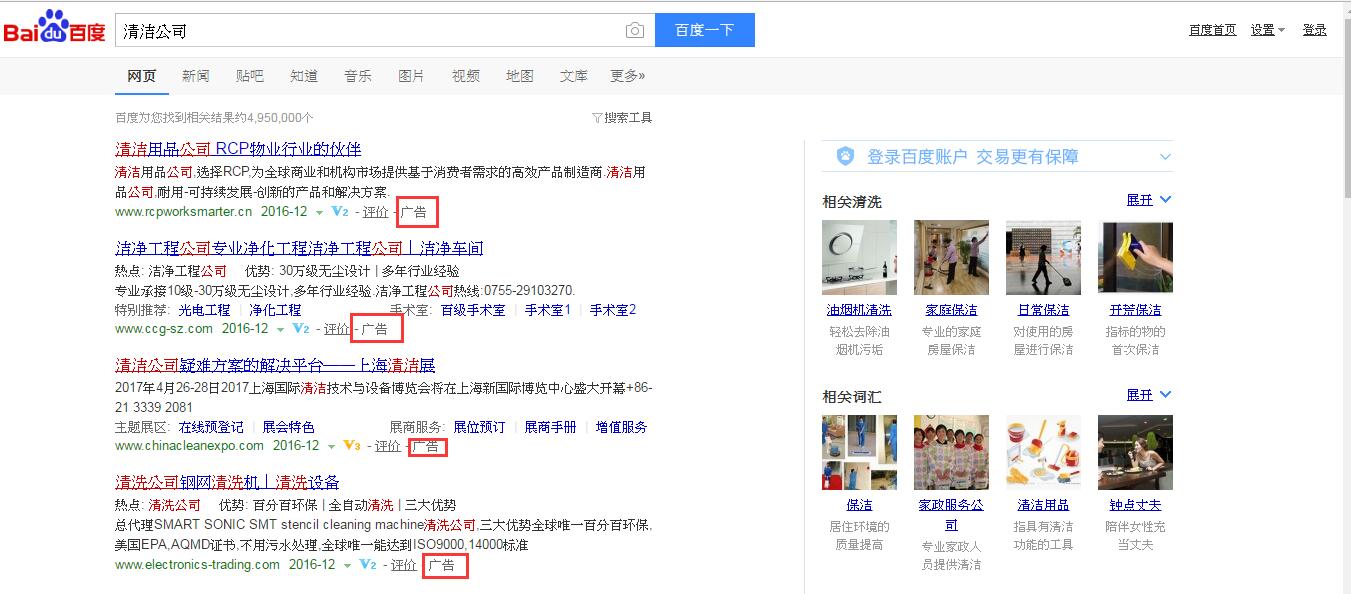1351x594 pixels.
Task: Open the 开荒保洁 thumbnail image
Action: [1135, 258]
